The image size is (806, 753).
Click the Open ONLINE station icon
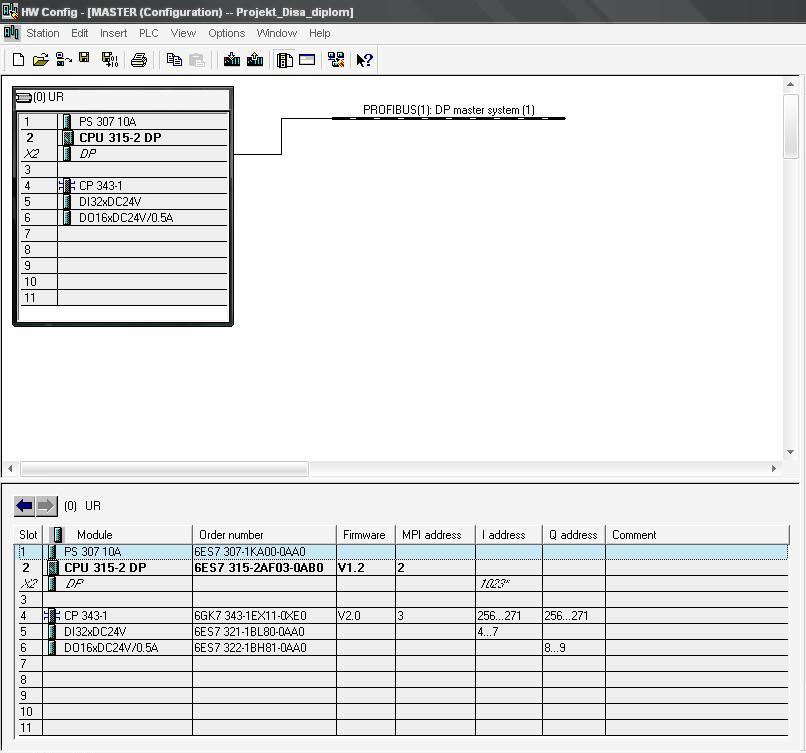click(x=63, y=60)
